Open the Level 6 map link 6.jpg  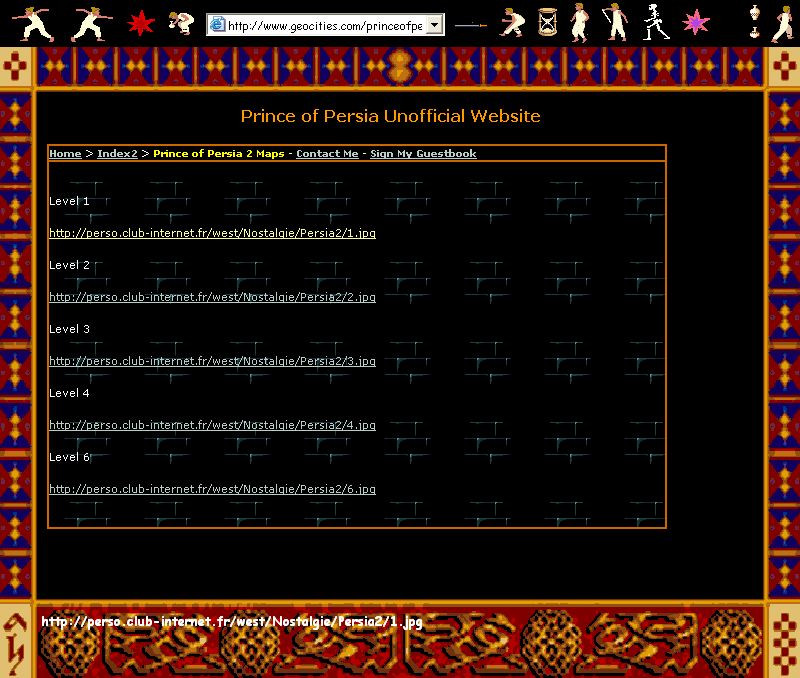[212, 489]
